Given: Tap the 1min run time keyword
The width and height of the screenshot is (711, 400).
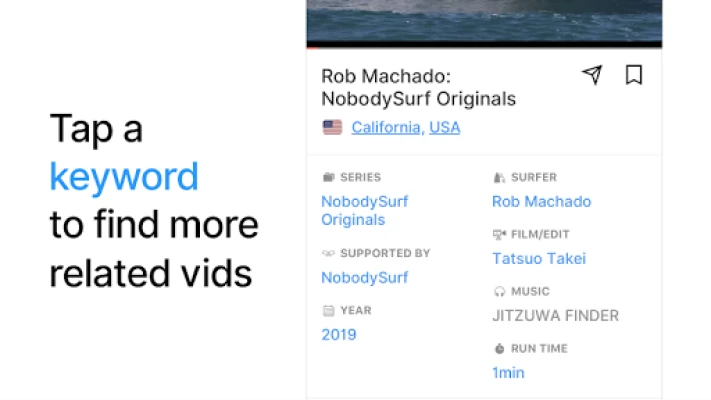Looking at the screenshot, I should pyautogui.click(x=508, y=373).
